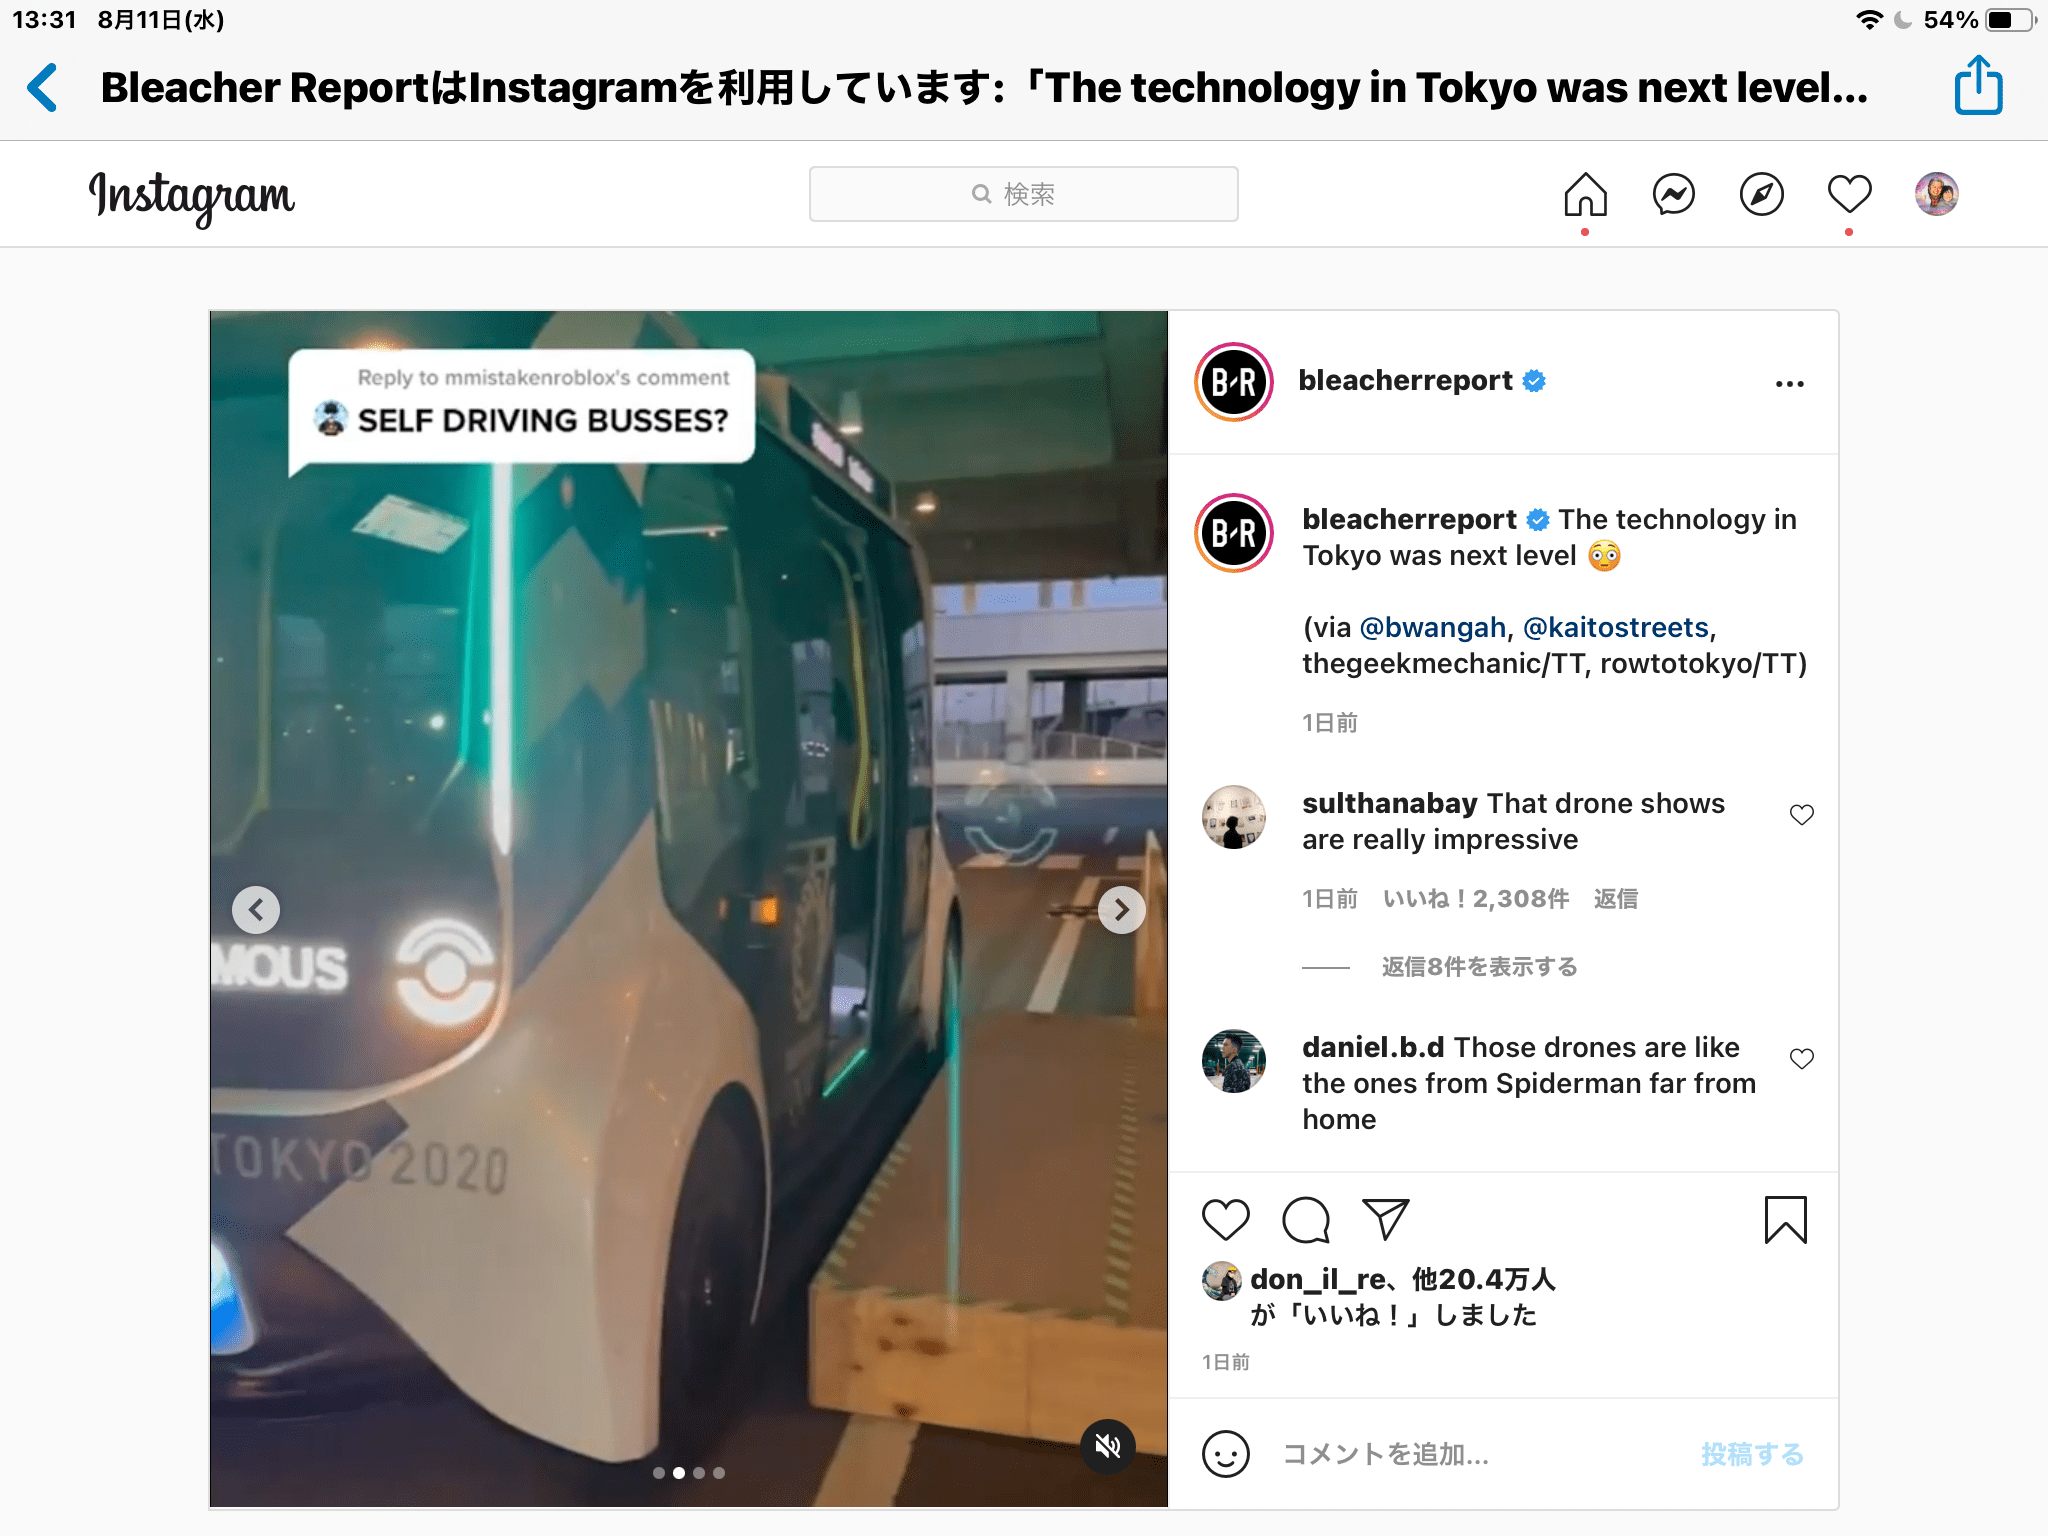Open the Explore compass icon
This screenshot has width=2048, height=1536.
[x=1761, y=194]
